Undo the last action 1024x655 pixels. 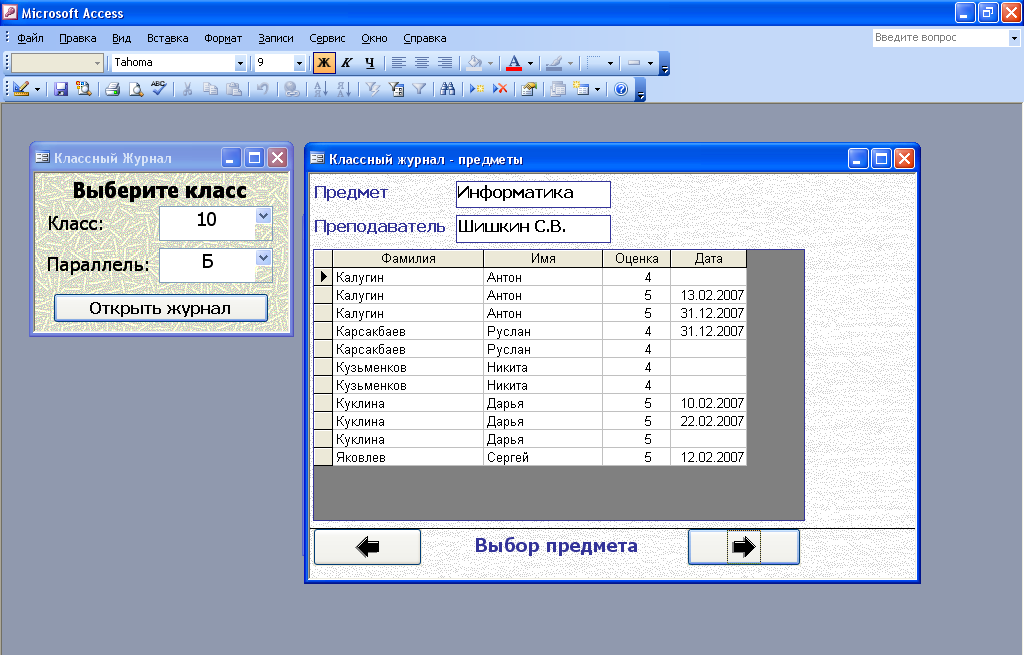coord(263,89)
